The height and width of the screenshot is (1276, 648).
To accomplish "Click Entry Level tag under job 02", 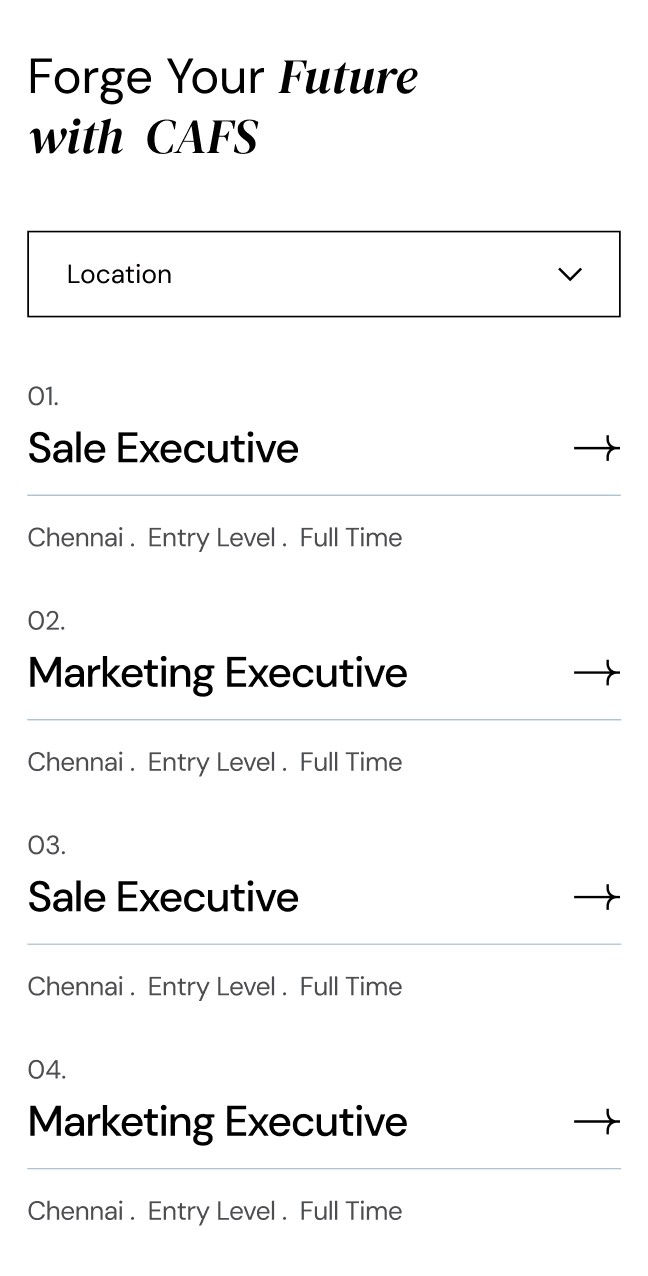I will point(211,762).
